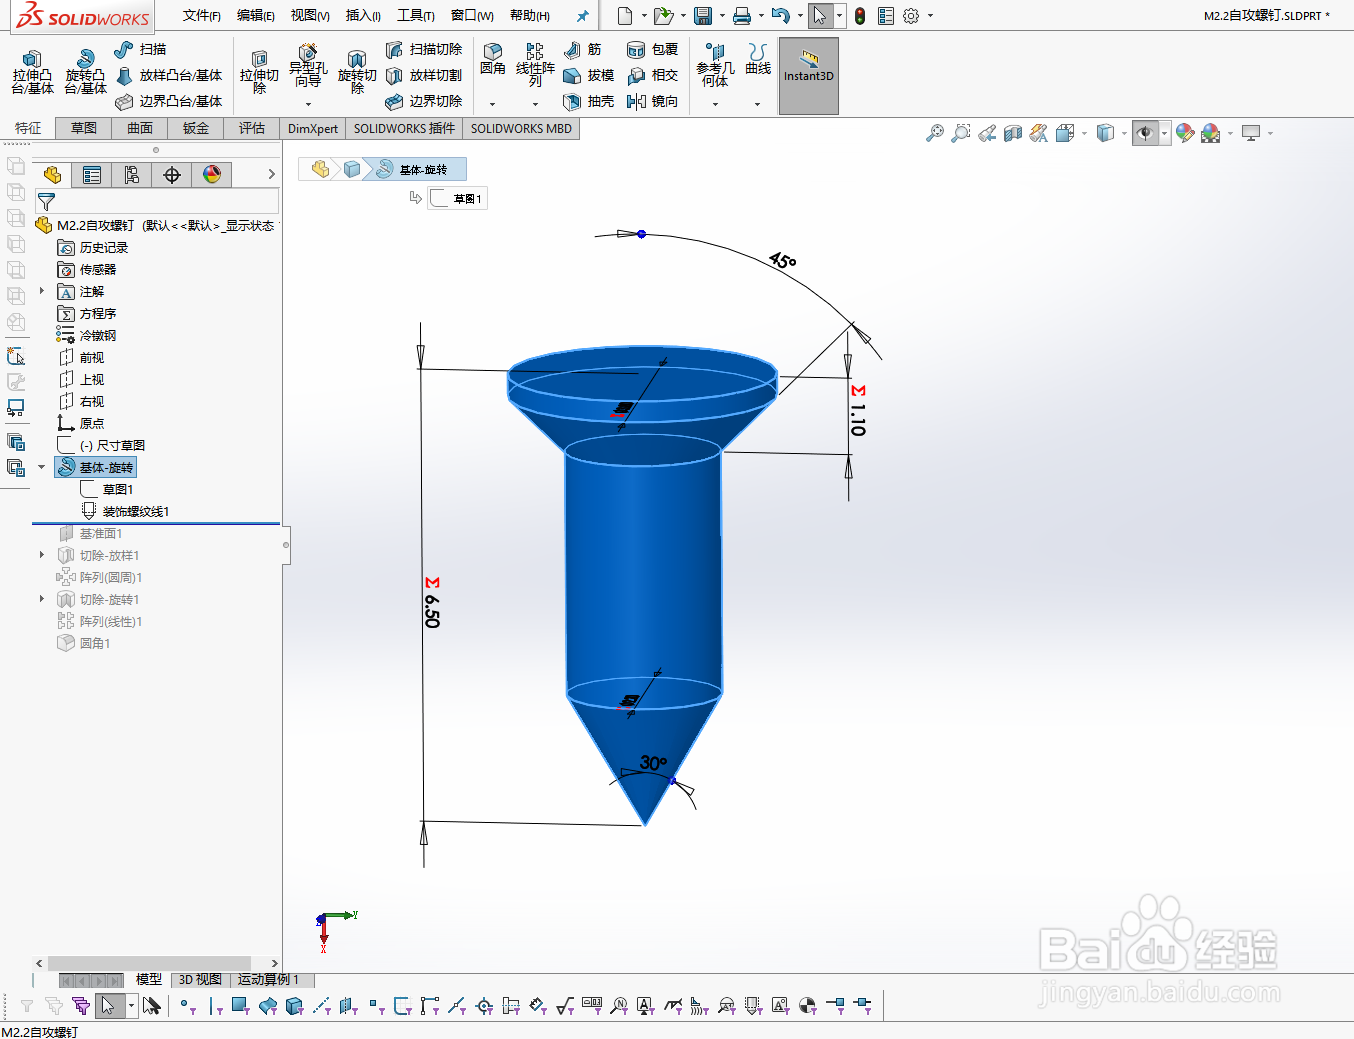Collapse the 基体-旋转 feature node
This screenshot has width=1354, height=1039.
[42, 467]
